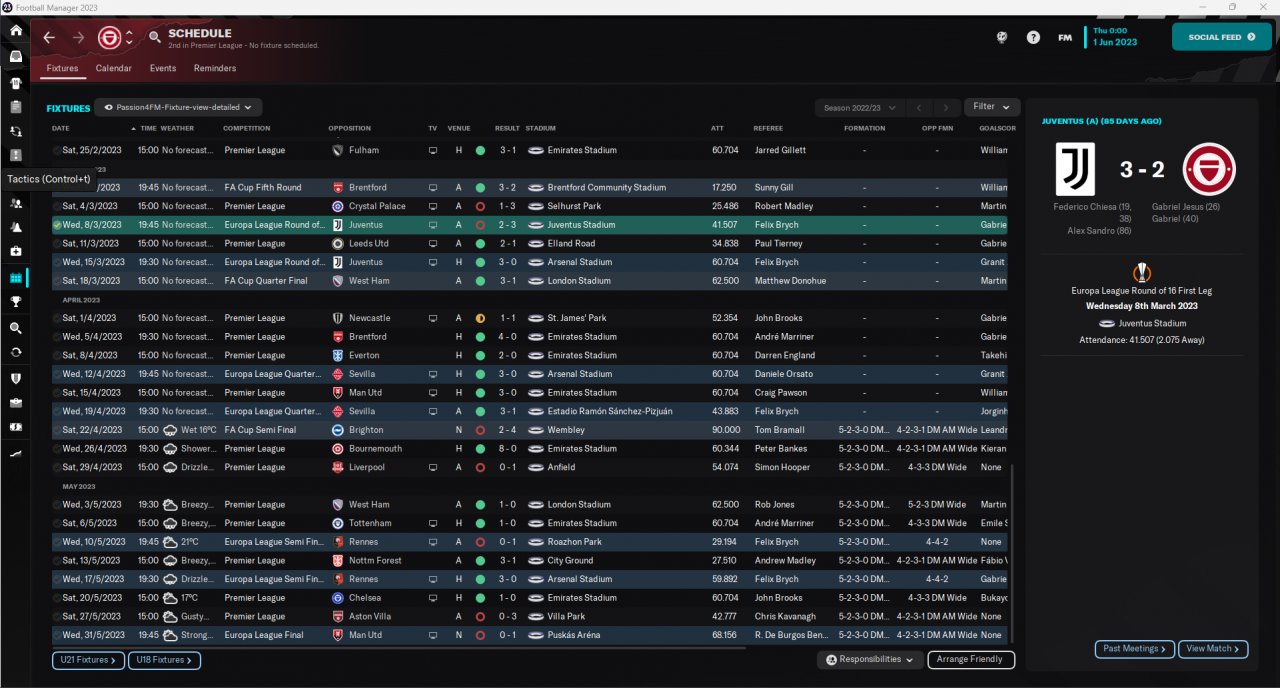Go forward with the right arrow
The height and width of the screenshot is (688, 1280).
tap(78, 38)
